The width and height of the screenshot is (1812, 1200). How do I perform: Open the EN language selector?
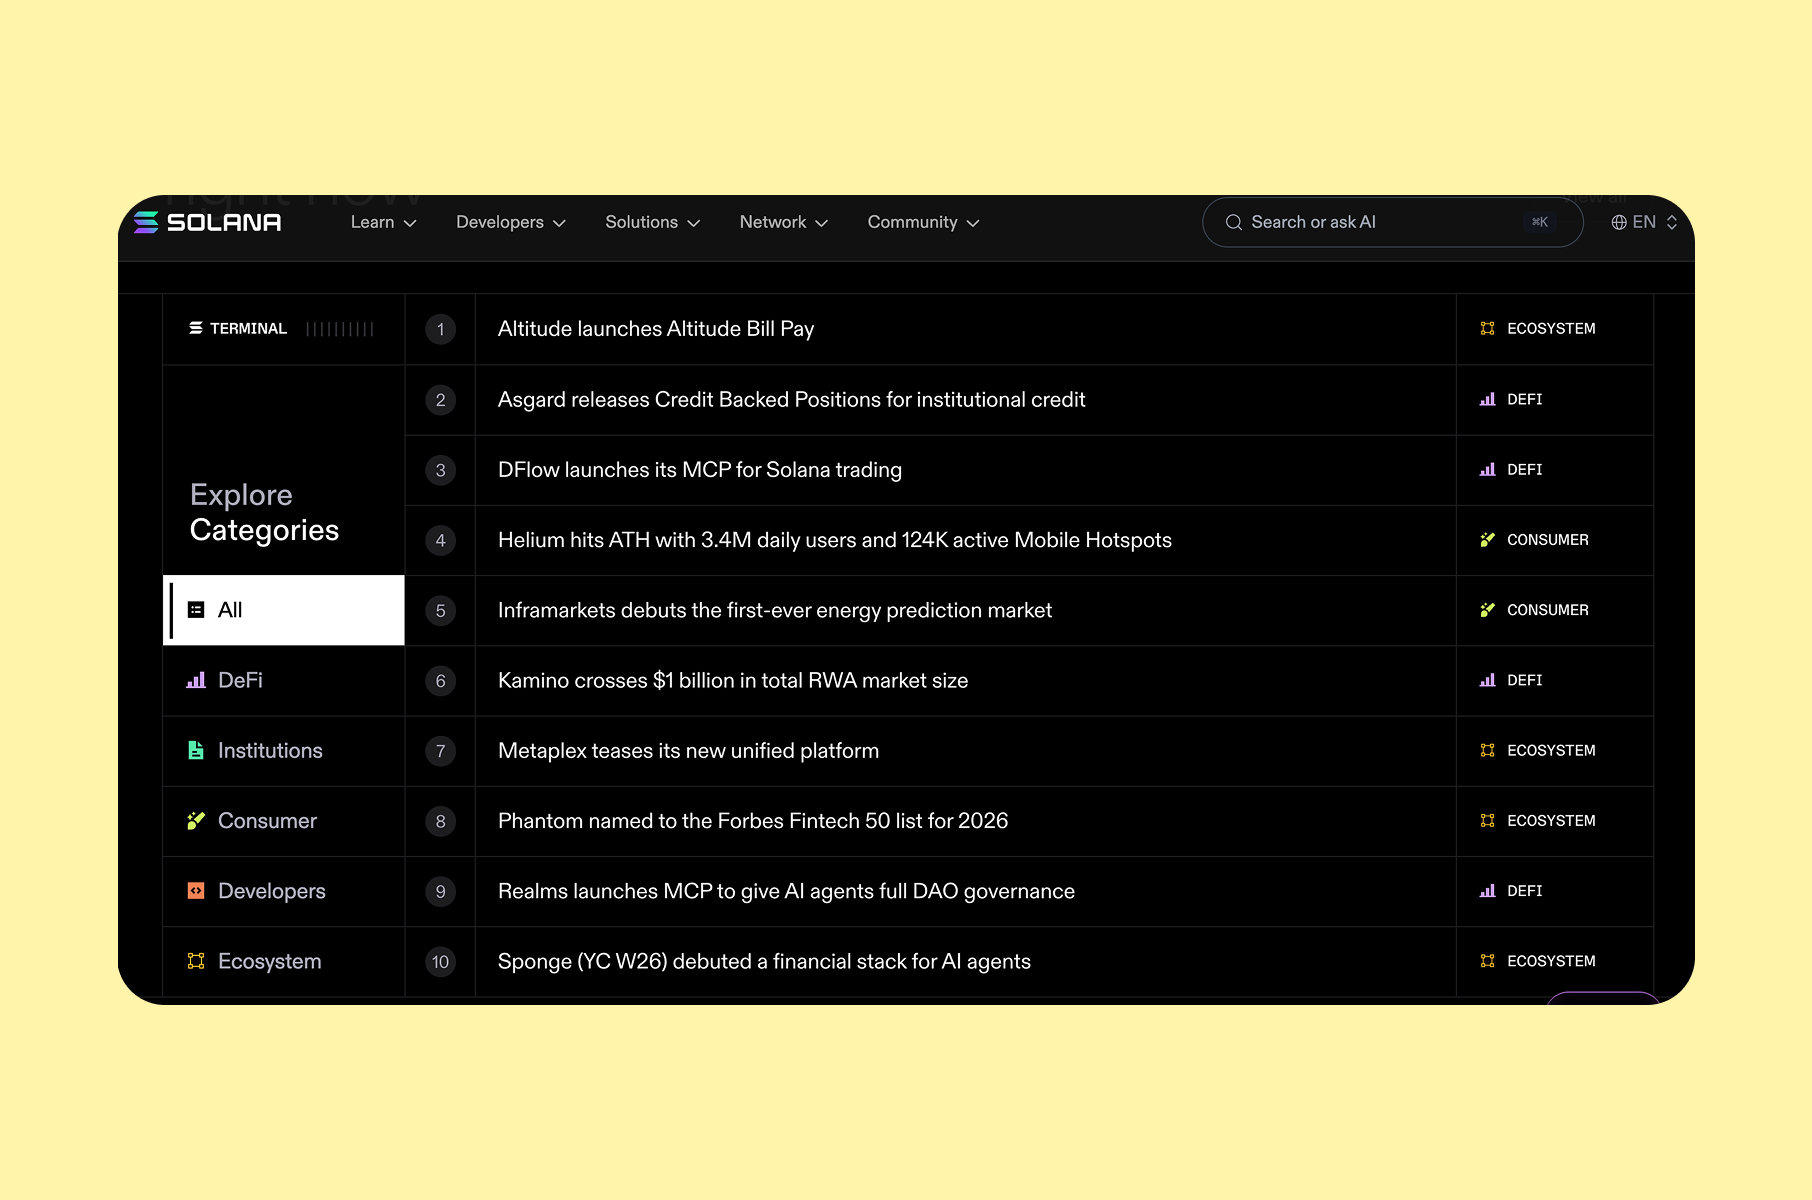[1643, 222]
